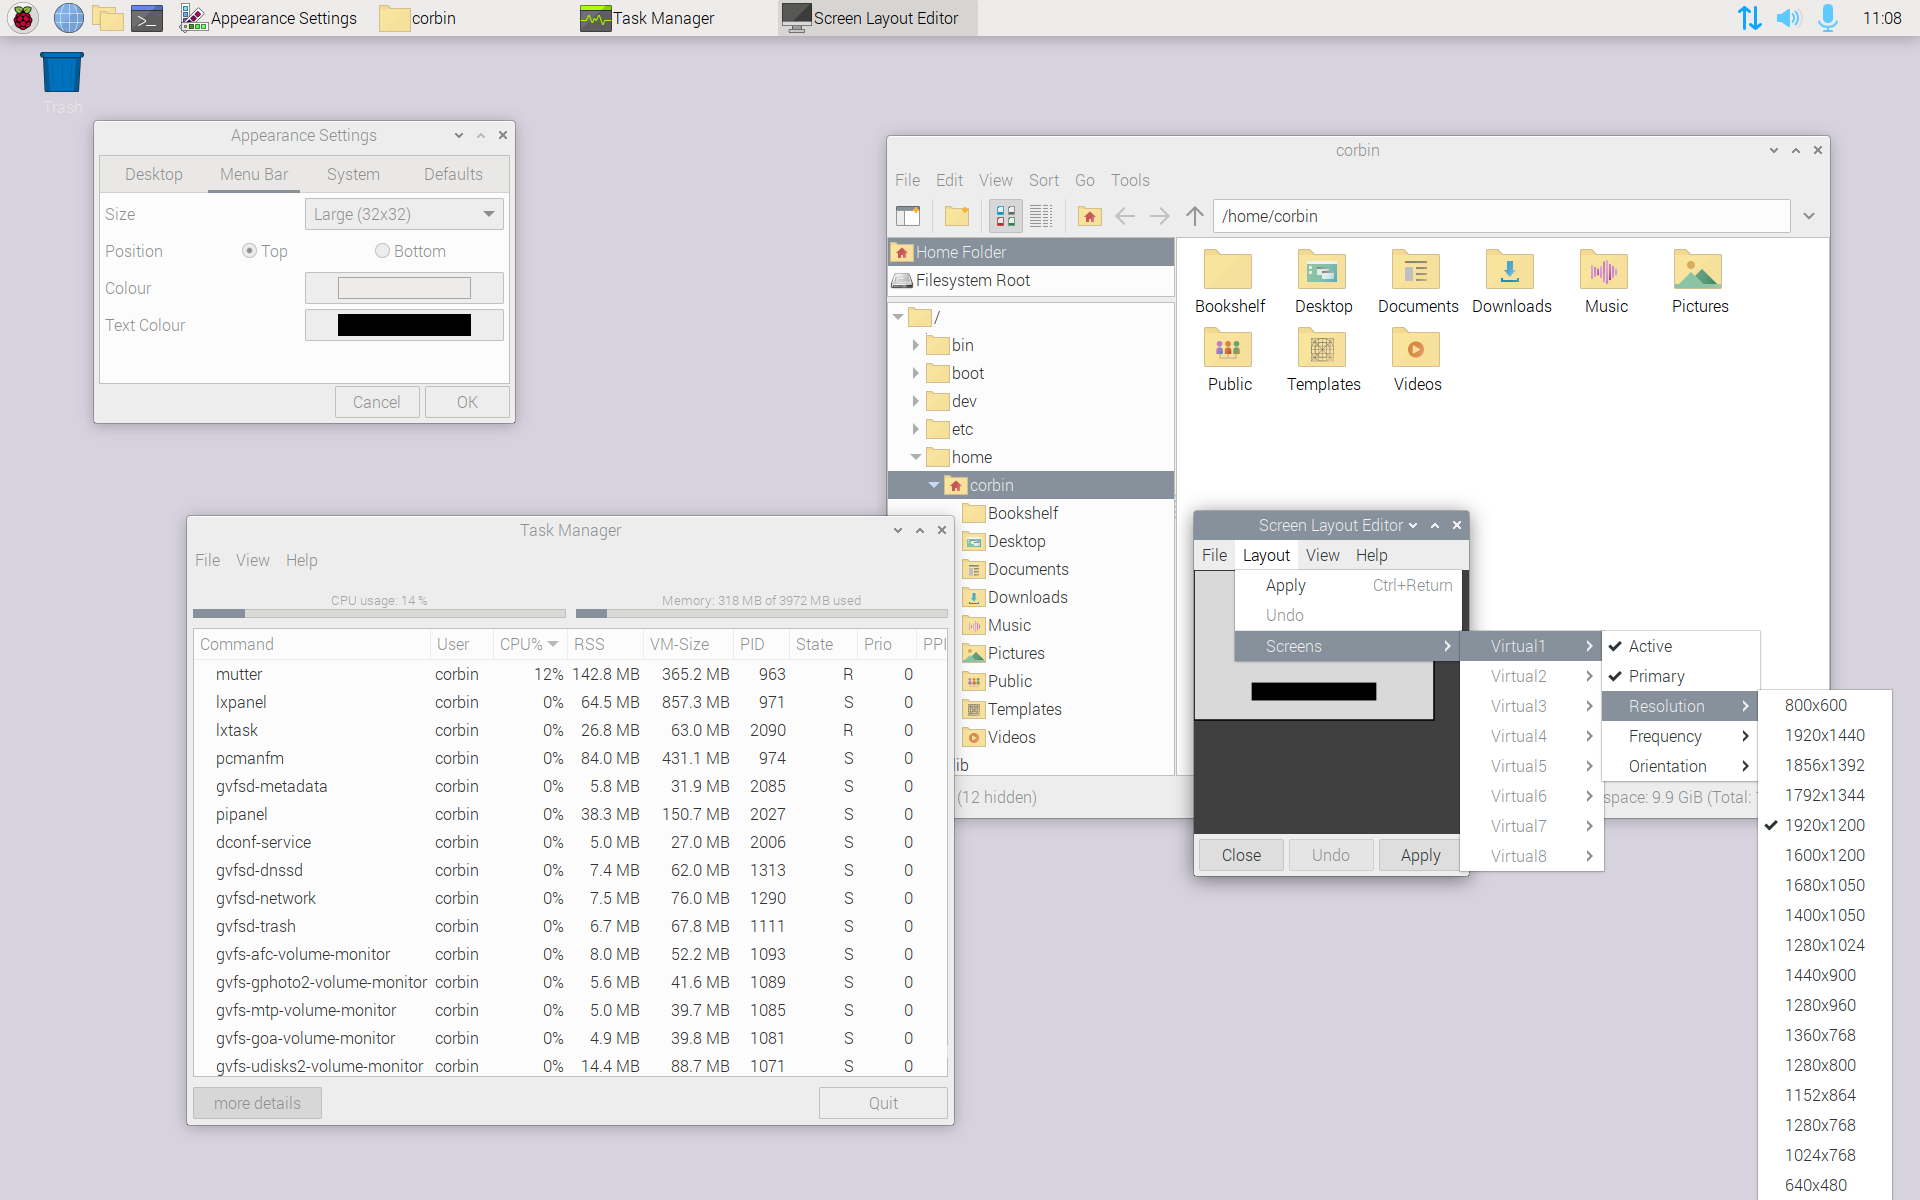Click Apply button in Screen Layout Editor
Screen dimensions: 1920x1200
point(1420,855)
